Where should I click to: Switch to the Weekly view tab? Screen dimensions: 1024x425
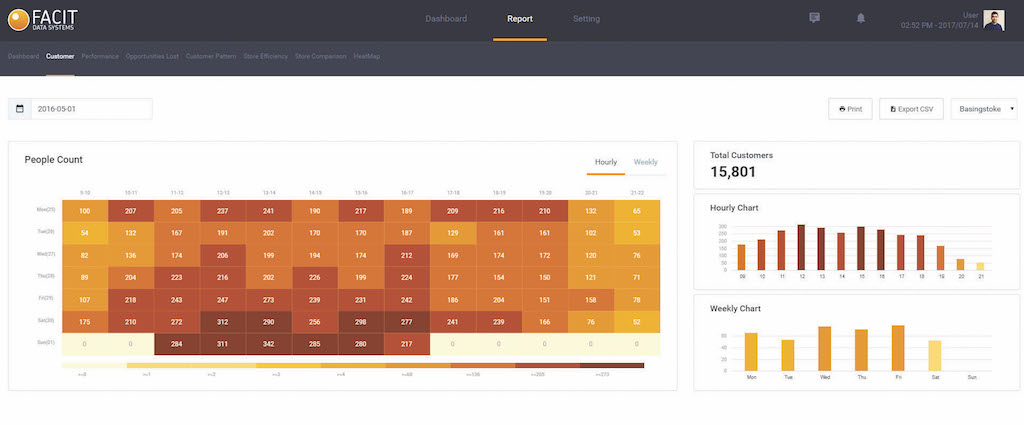click(645, 162)
